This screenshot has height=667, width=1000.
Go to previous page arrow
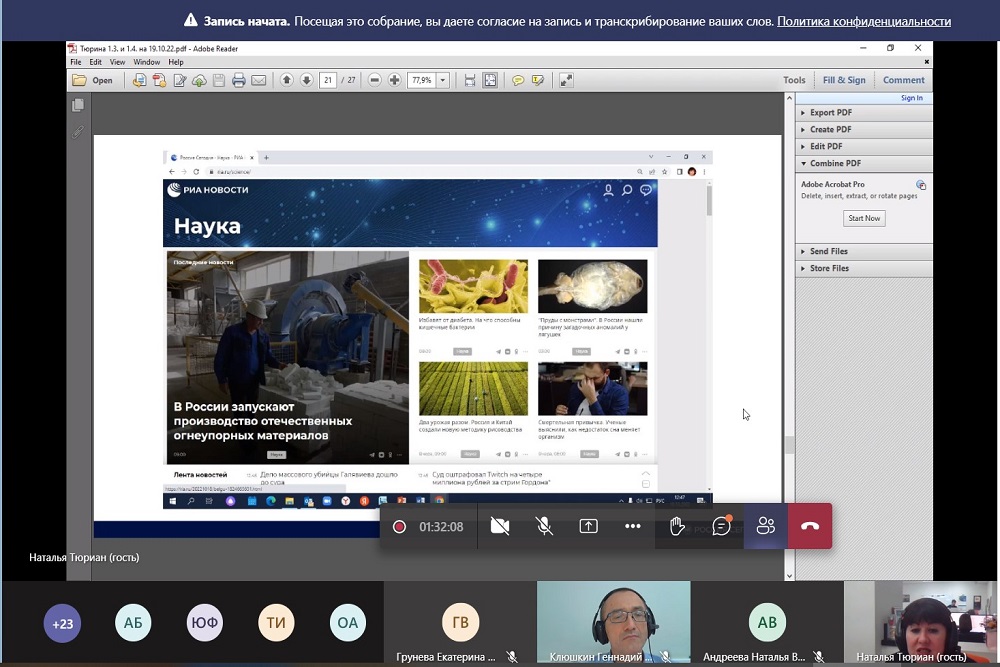pos(287,80)
